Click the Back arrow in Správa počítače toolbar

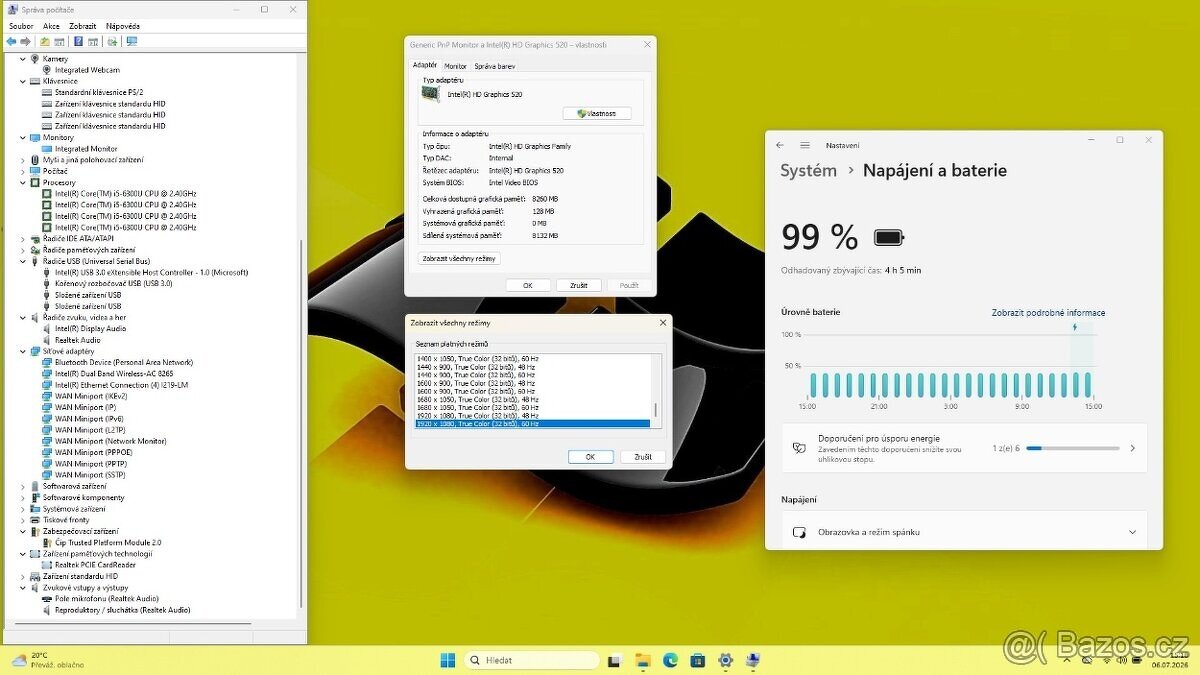11,42
